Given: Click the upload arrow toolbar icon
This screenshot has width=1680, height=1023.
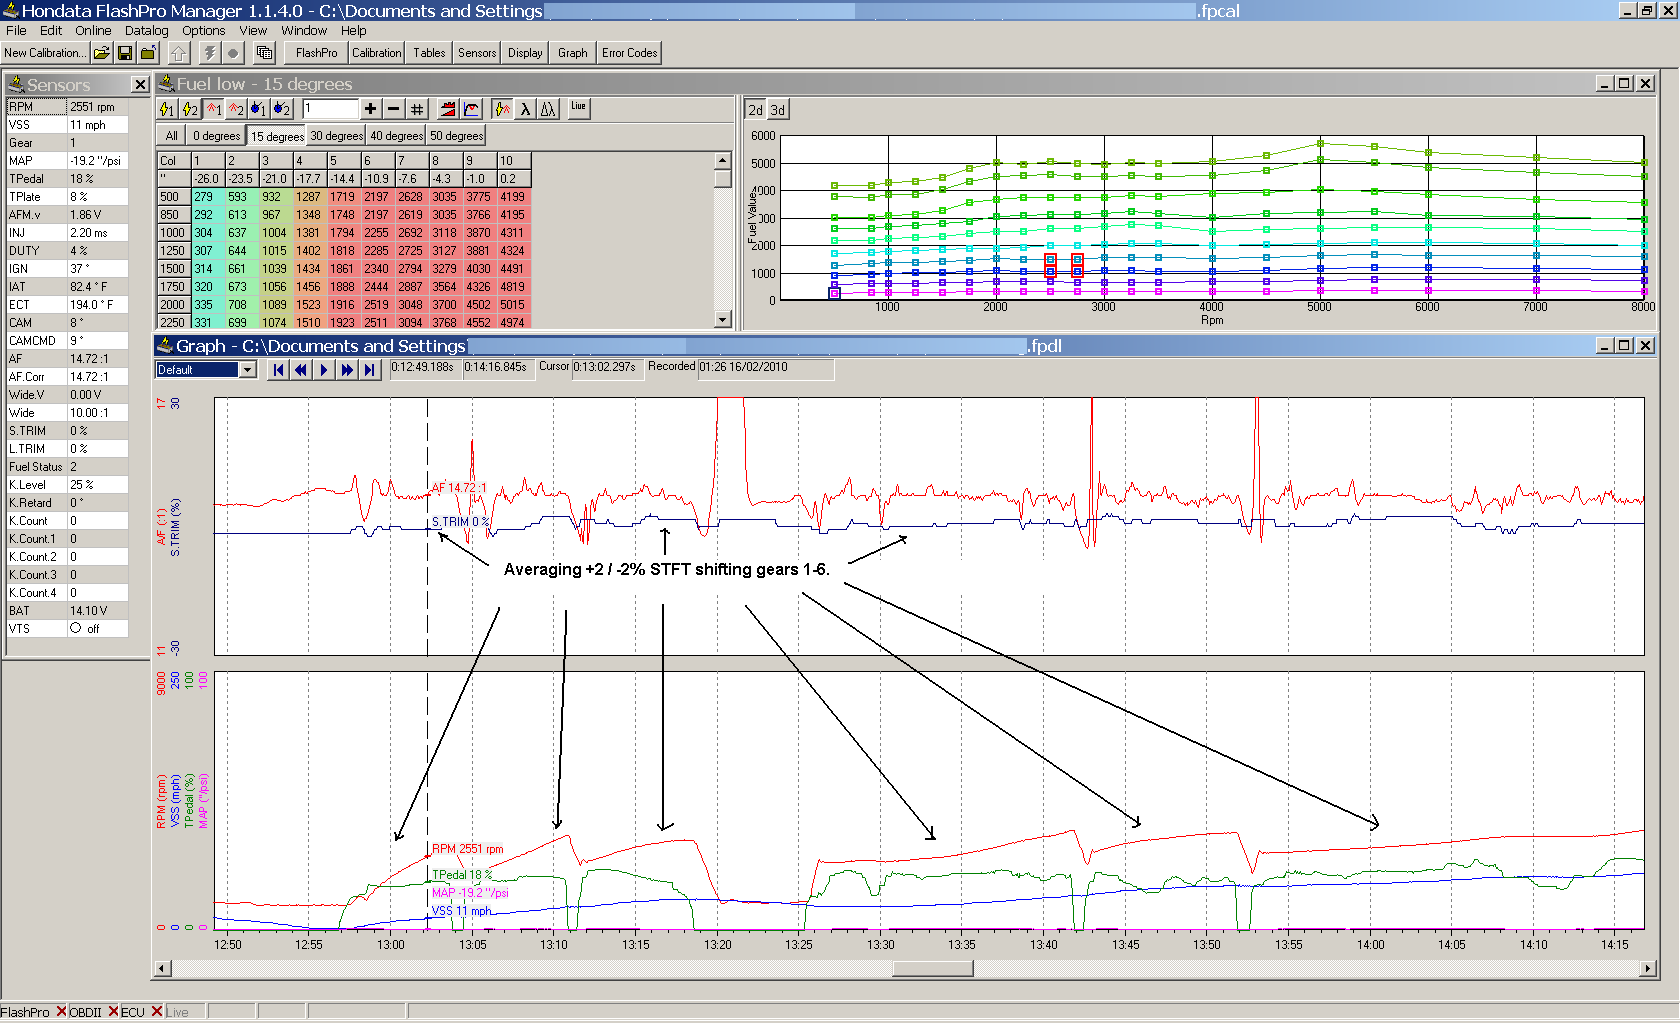Looking at the screenshot, I should click(x=178, y=53).
